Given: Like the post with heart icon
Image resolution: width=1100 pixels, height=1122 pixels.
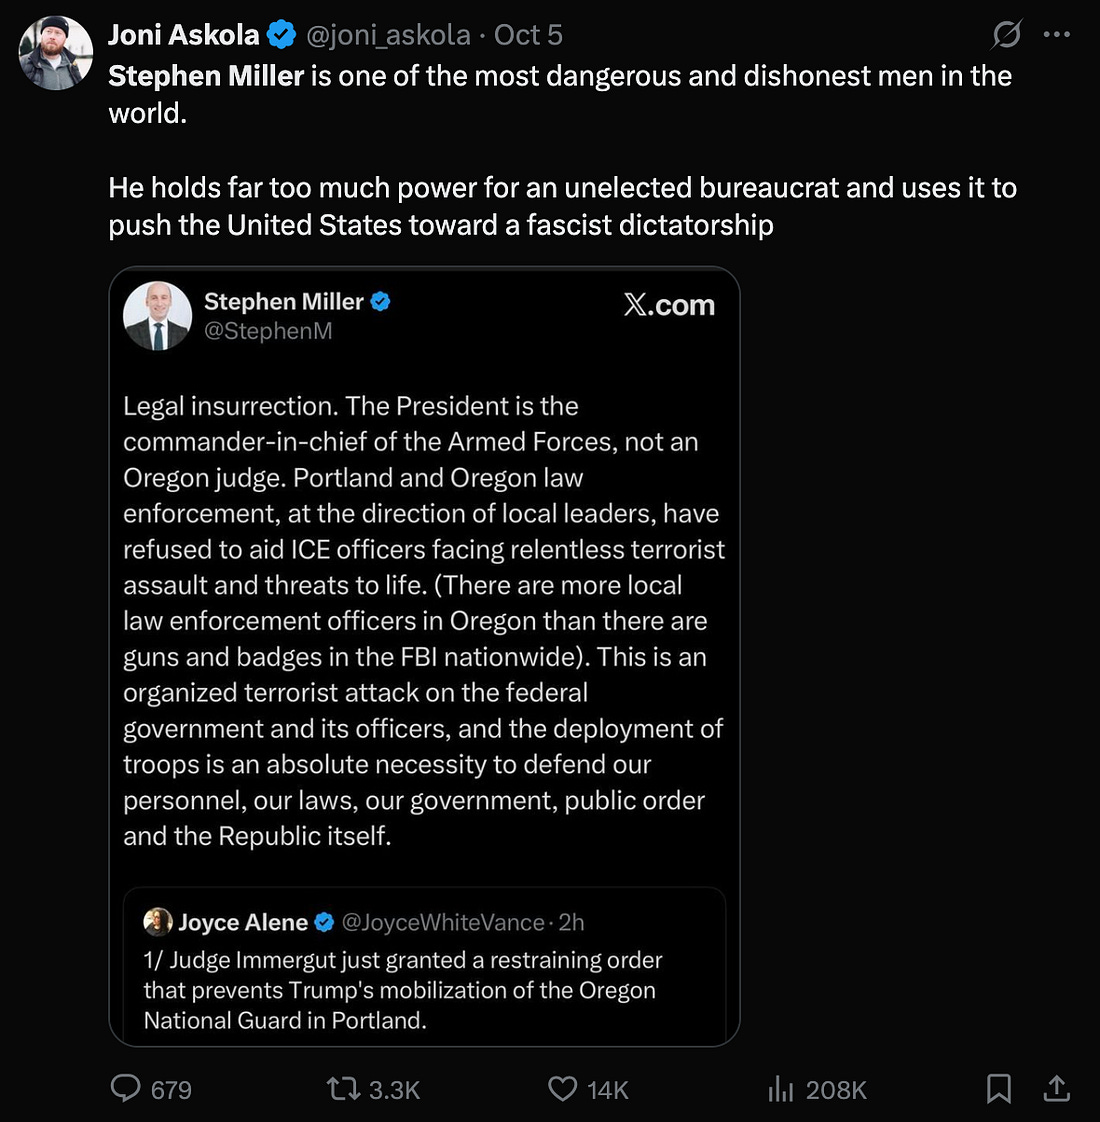Looking at the screenshot, I should [563, 1088].
